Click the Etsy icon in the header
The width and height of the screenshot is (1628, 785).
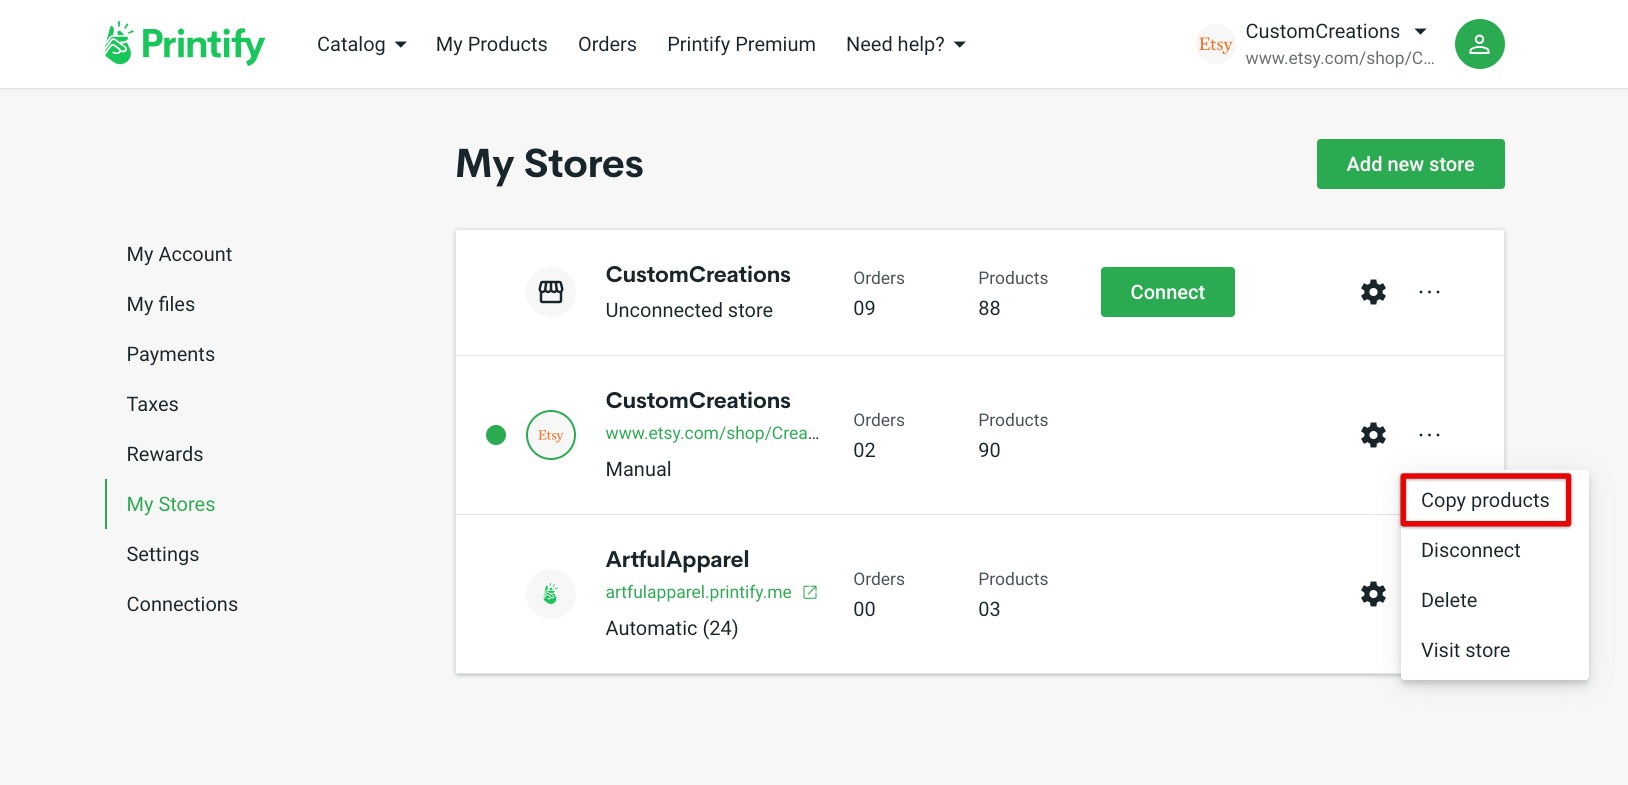[1215, 44]
